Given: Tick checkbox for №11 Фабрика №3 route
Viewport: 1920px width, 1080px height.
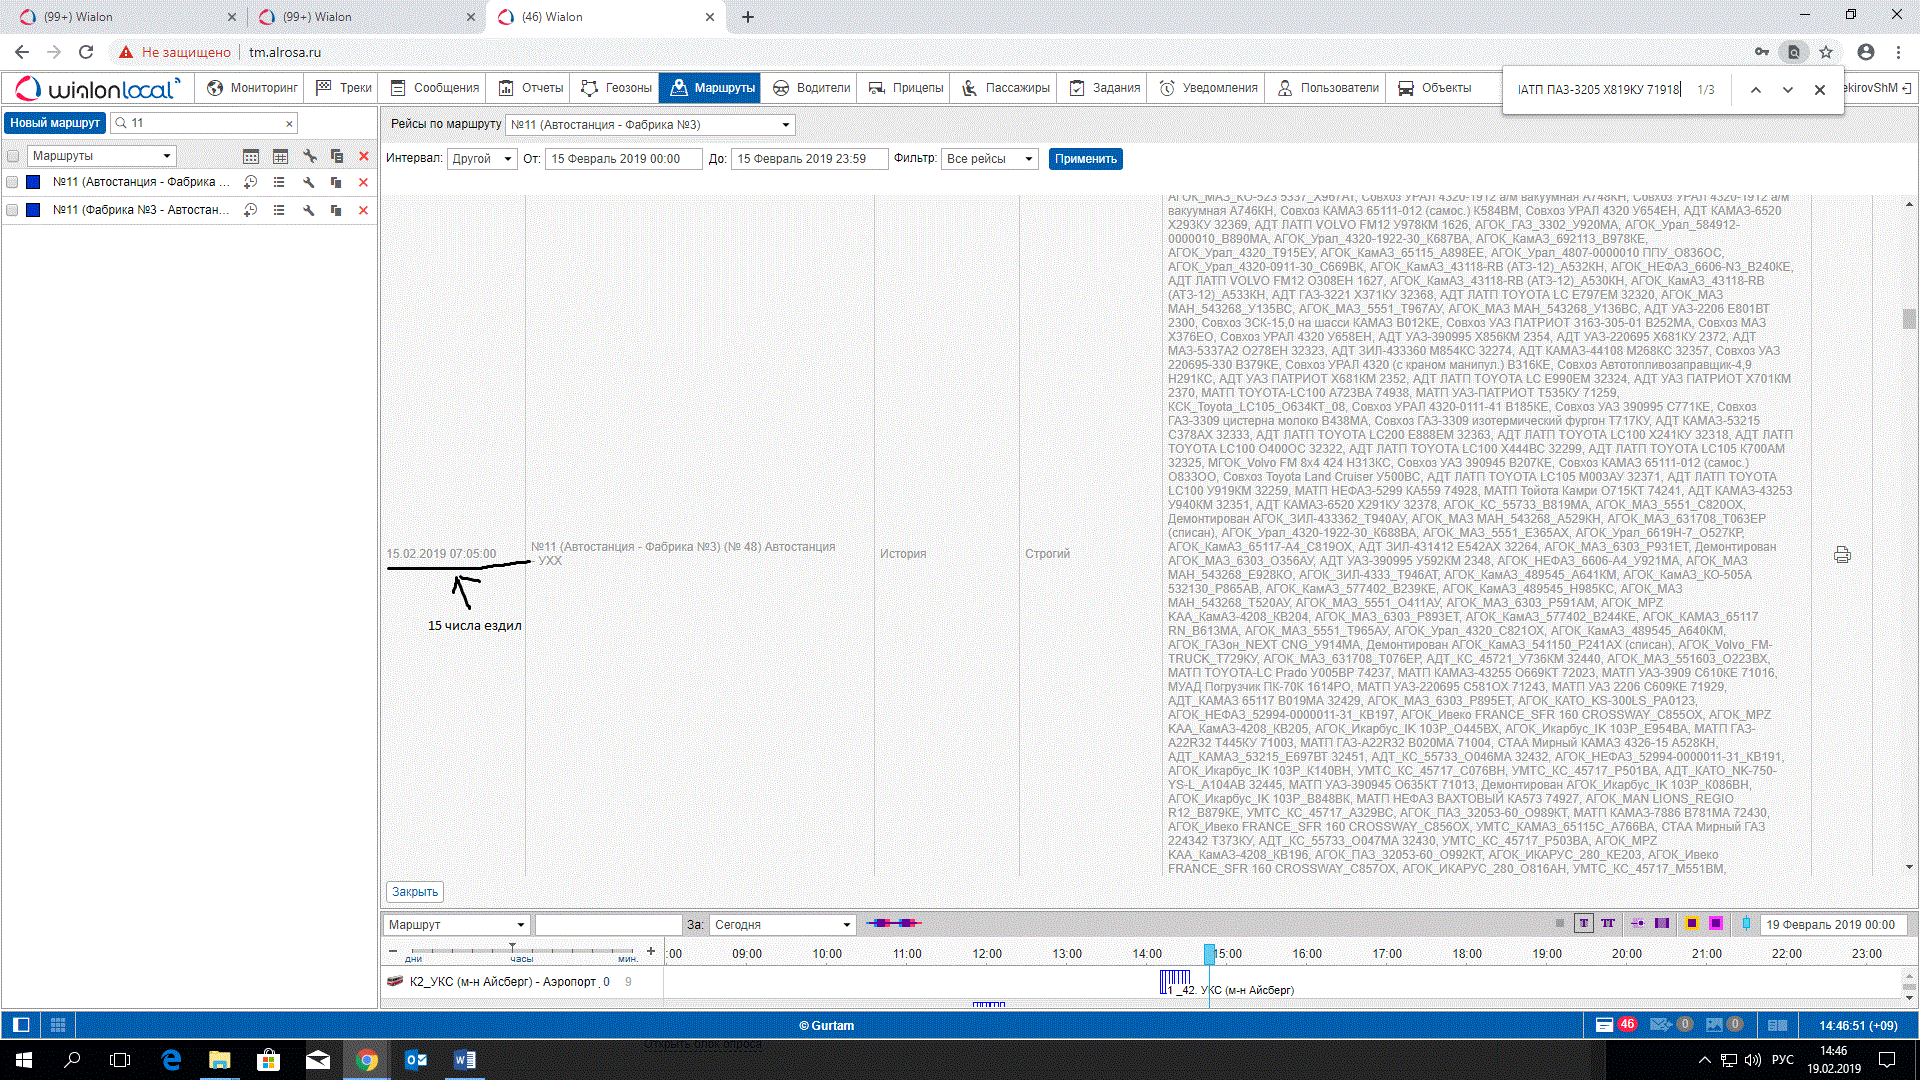Looking at the screenshot, I should [x=13, y=210].
